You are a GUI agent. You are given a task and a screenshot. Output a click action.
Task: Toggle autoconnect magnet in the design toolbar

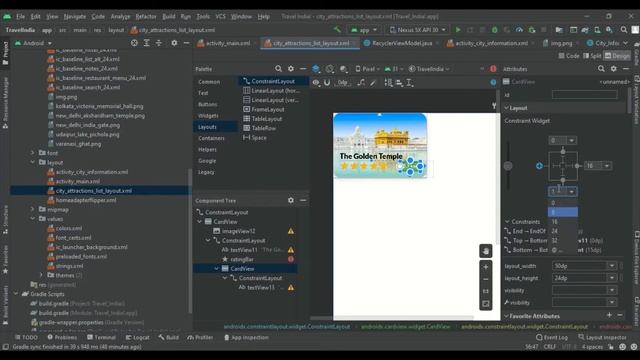pos(327,83)
